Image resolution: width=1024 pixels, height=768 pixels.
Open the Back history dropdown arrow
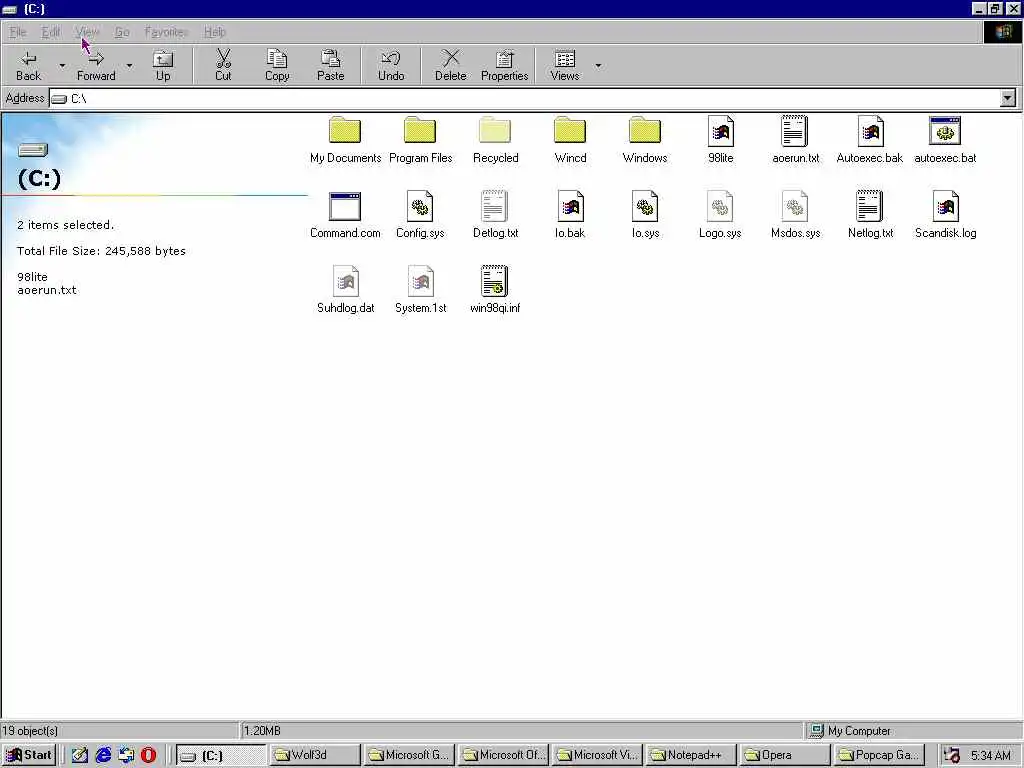click(62, 65)
